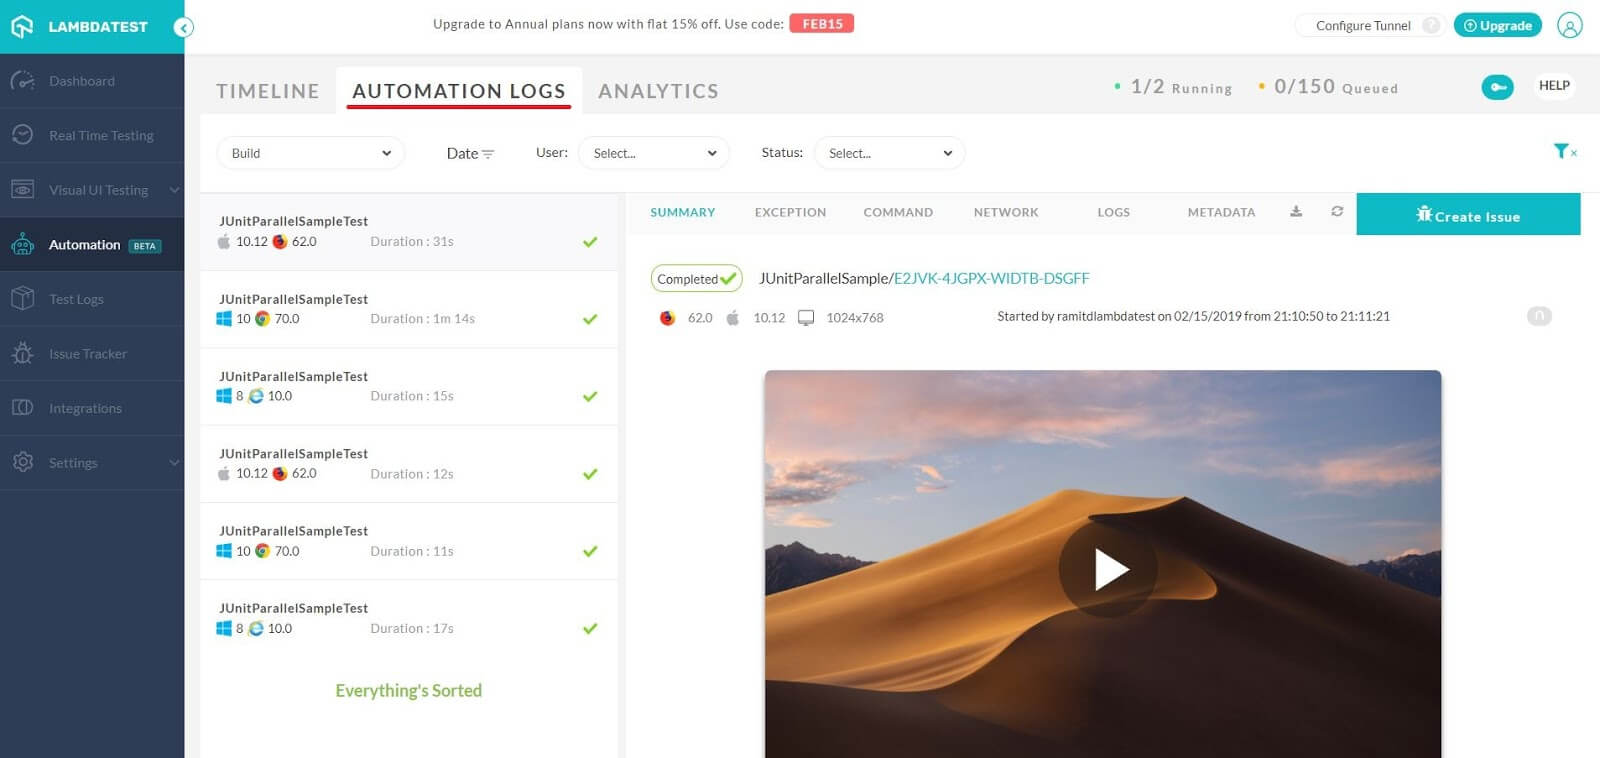
Task: Go to Integrations in the sidebar
Action: (x=85, y=408)
